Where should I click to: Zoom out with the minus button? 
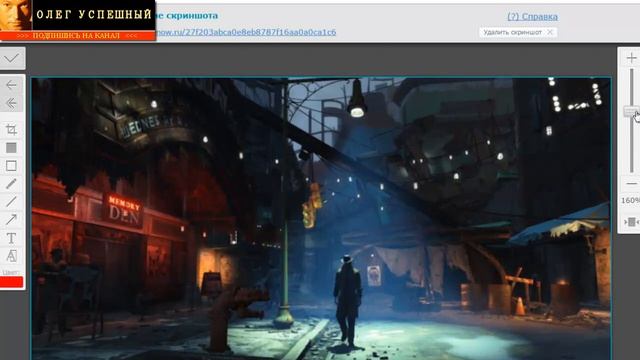(631, 184)
